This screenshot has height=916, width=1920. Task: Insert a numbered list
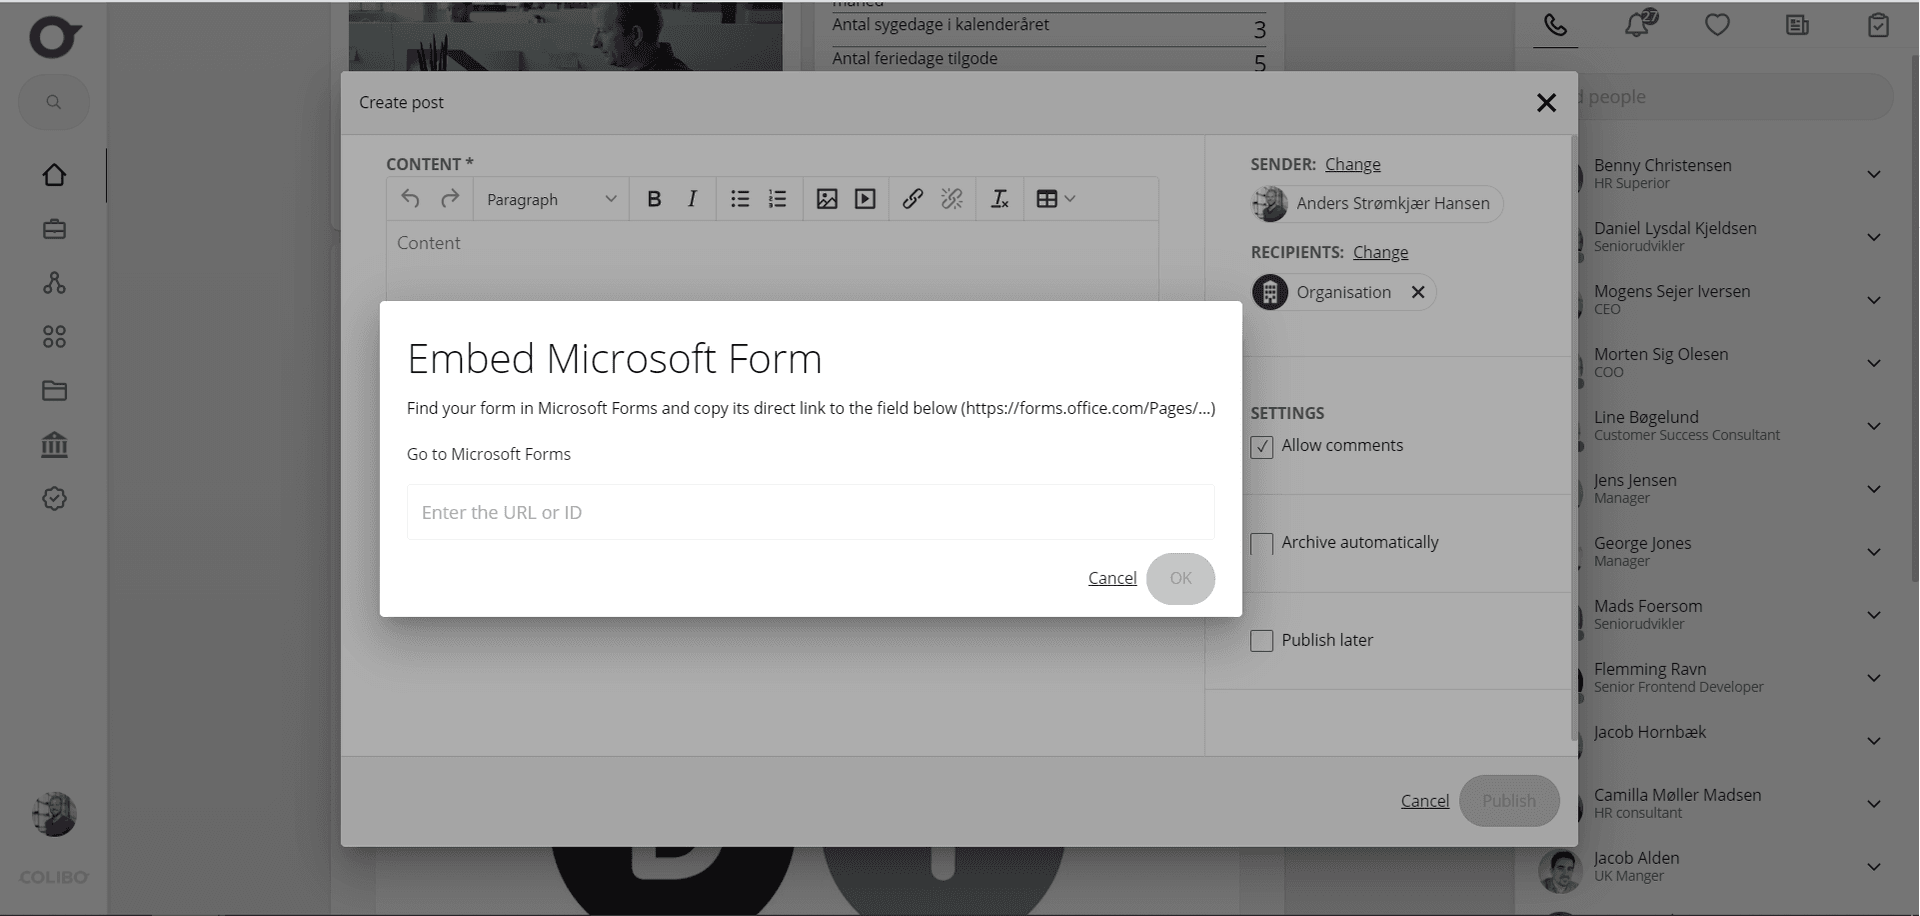778,199
